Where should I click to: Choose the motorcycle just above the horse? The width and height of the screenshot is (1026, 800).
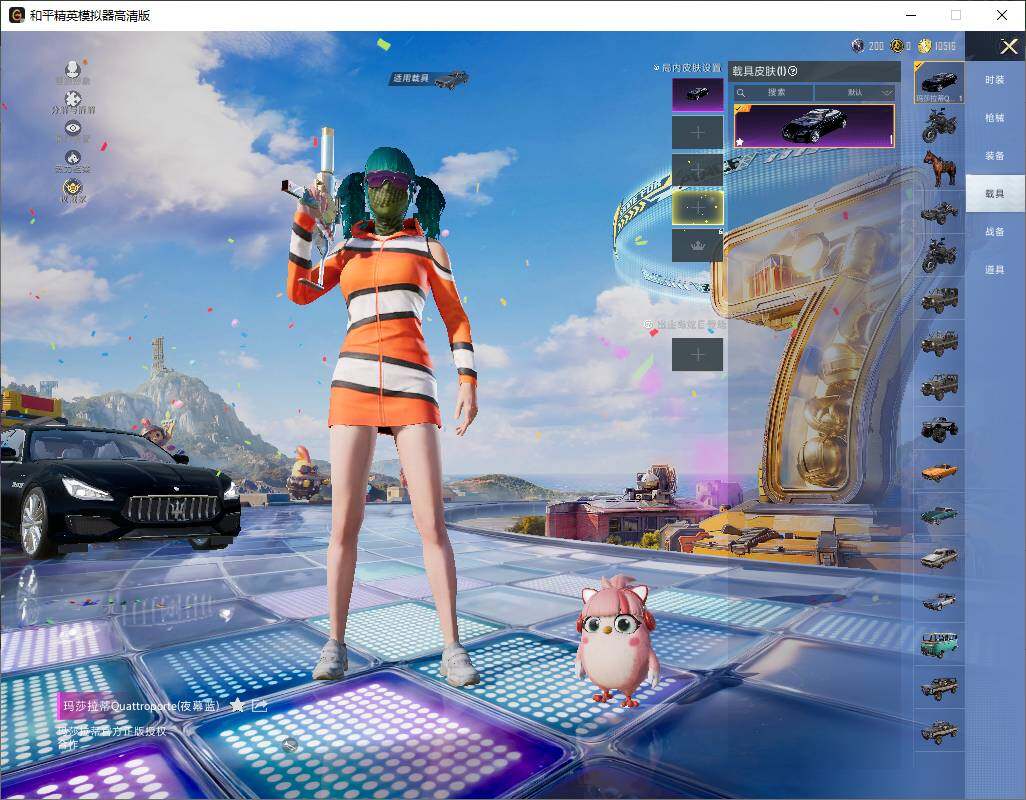(x=940, y=126)
